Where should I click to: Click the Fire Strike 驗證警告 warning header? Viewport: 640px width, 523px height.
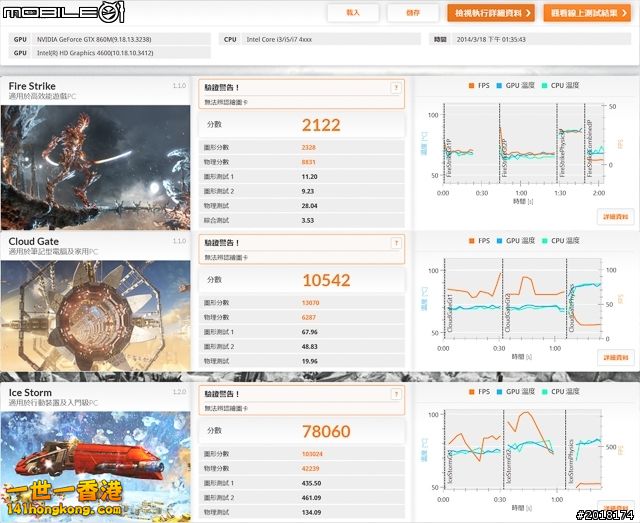(222, 87)
